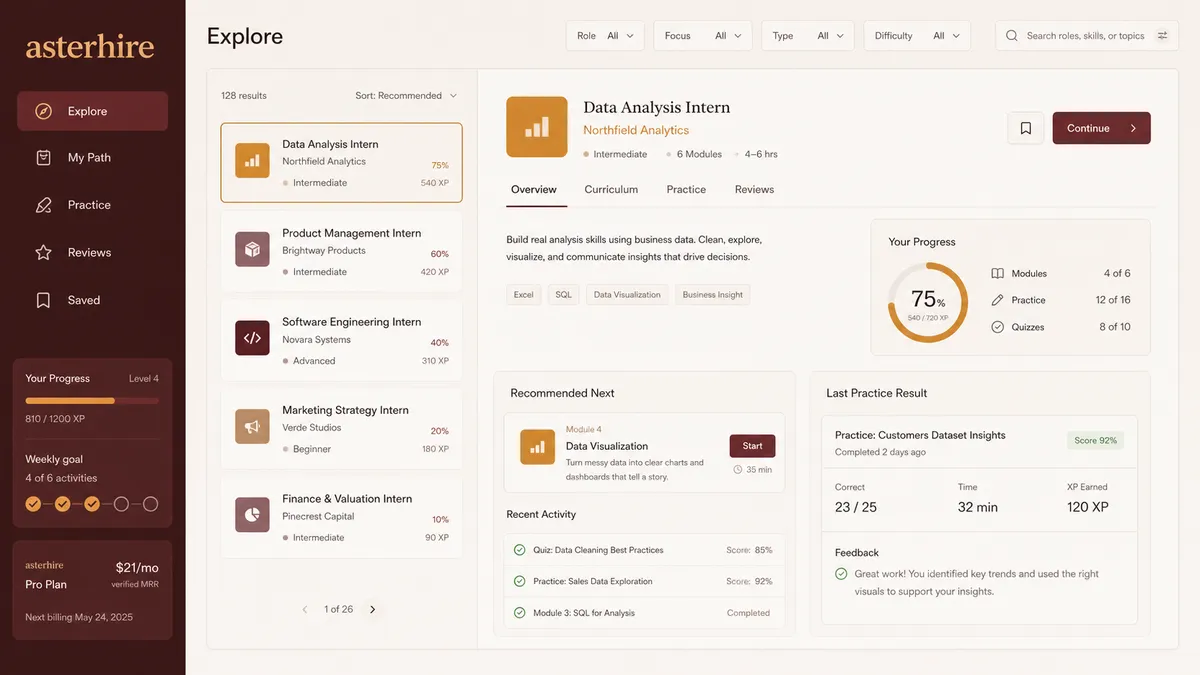
Task: Click the Feedback green check icon
Action: [x=841, y=574]
